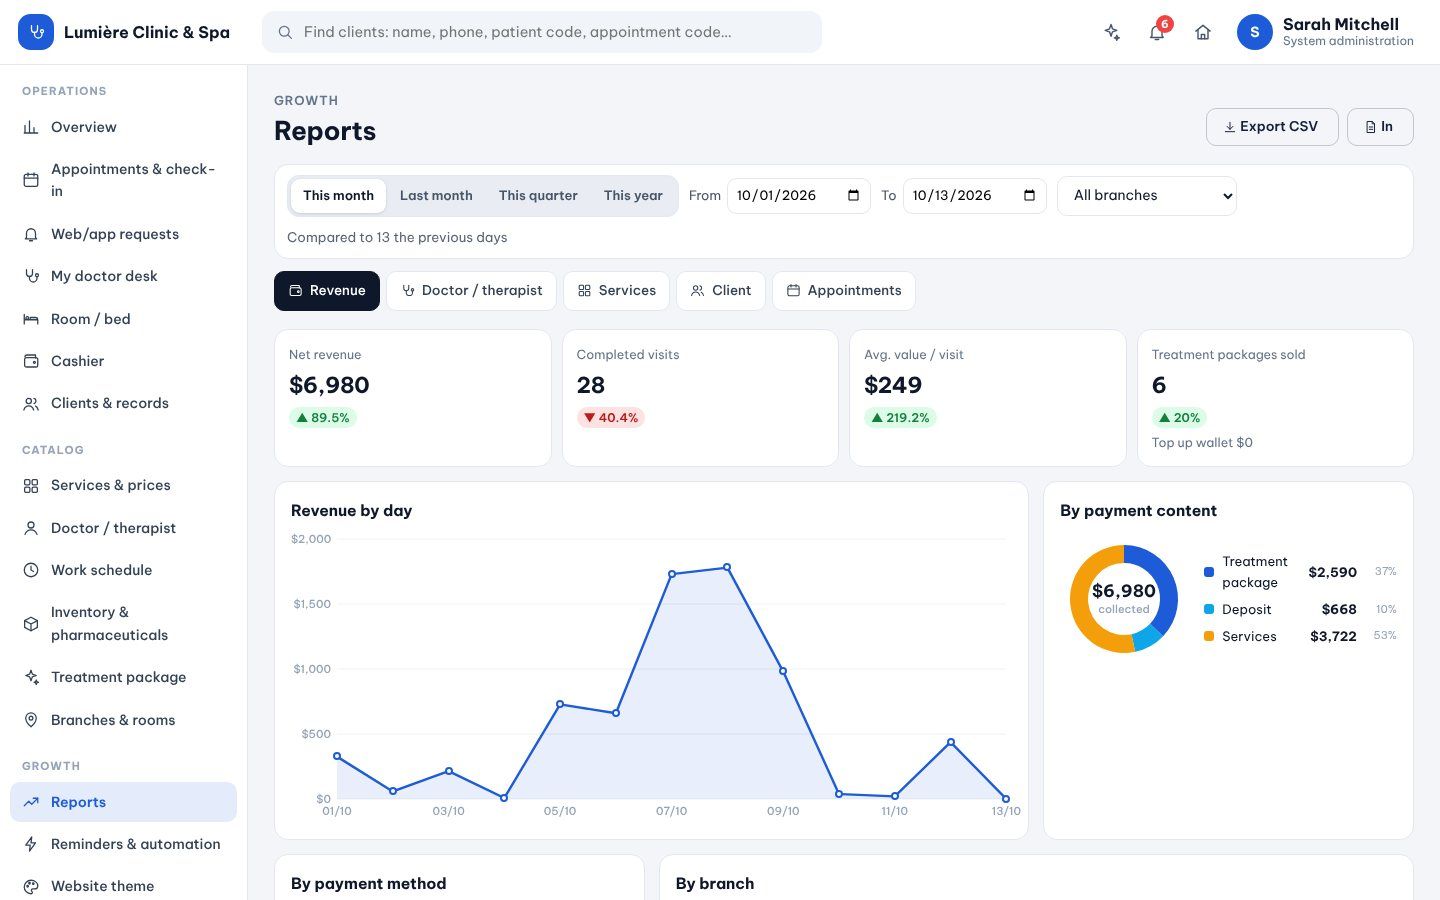Click the 07/10 data point on chart
This screenshot has width=1440, height=900.
pyautogui.click(x=672, y=574)
